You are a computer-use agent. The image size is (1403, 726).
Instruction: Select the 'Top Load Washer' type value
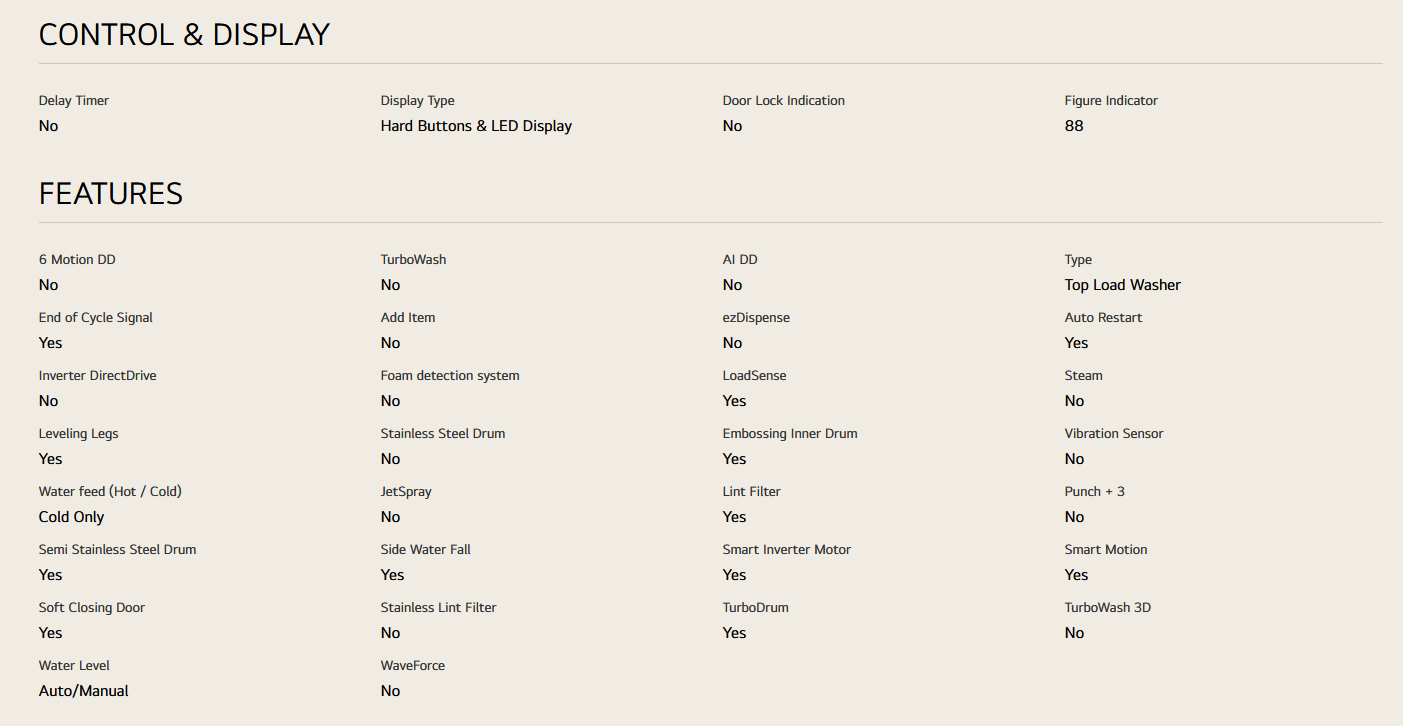coord(1122,285)
